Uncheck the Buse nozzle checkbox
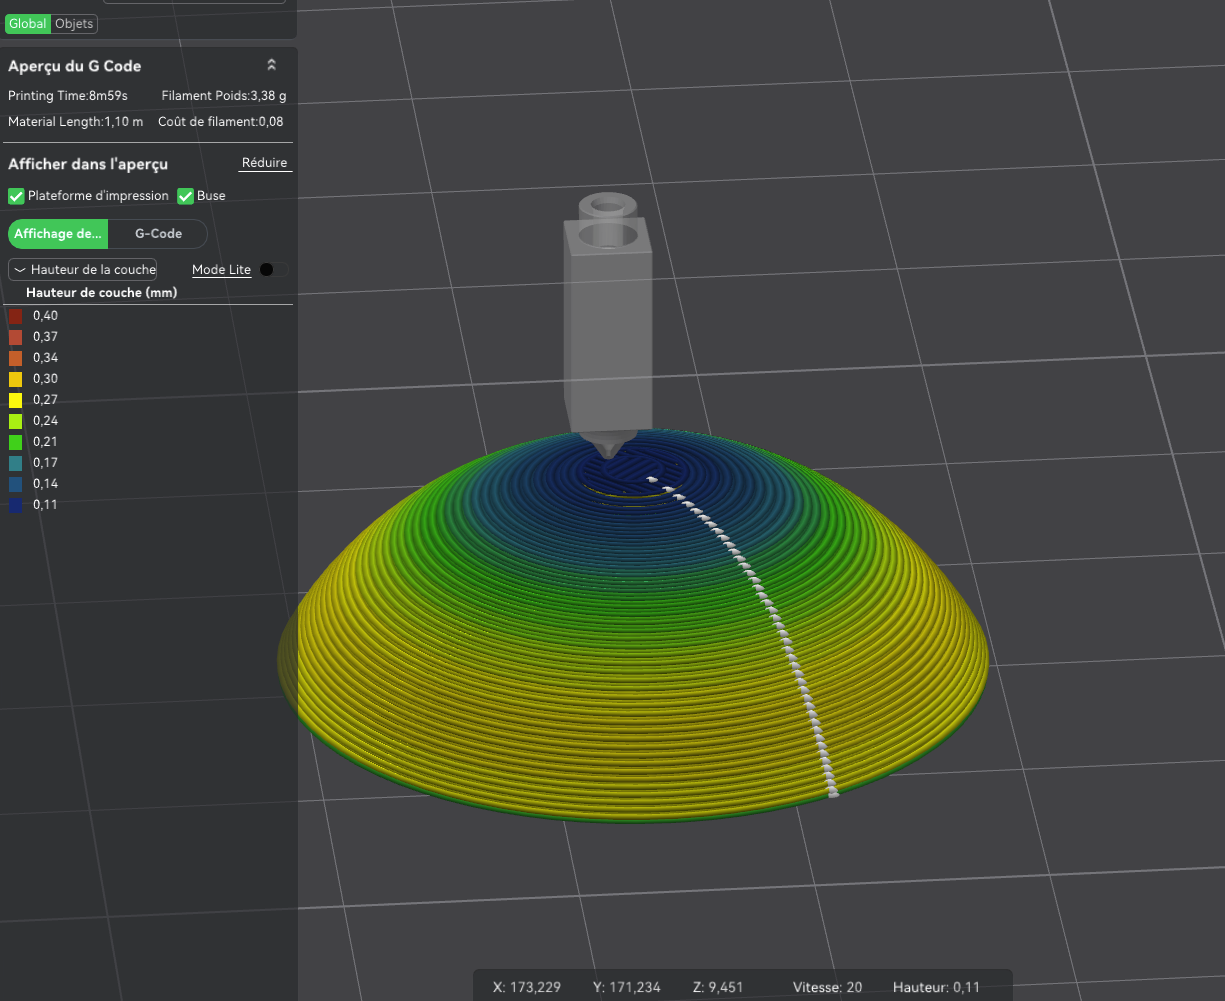This screenshot has width=1225, height=1001. click(x=185, y=196)
